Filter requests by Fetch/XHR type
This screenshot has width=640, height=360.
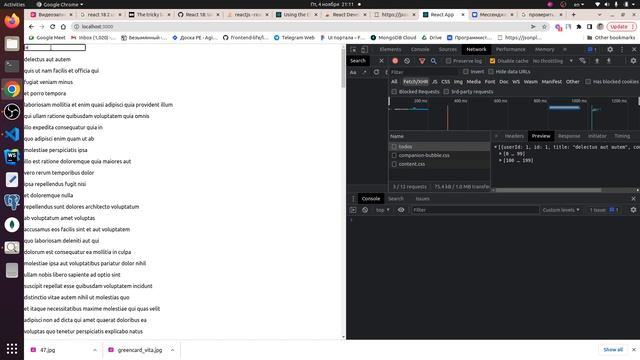[x=416, y=82]
